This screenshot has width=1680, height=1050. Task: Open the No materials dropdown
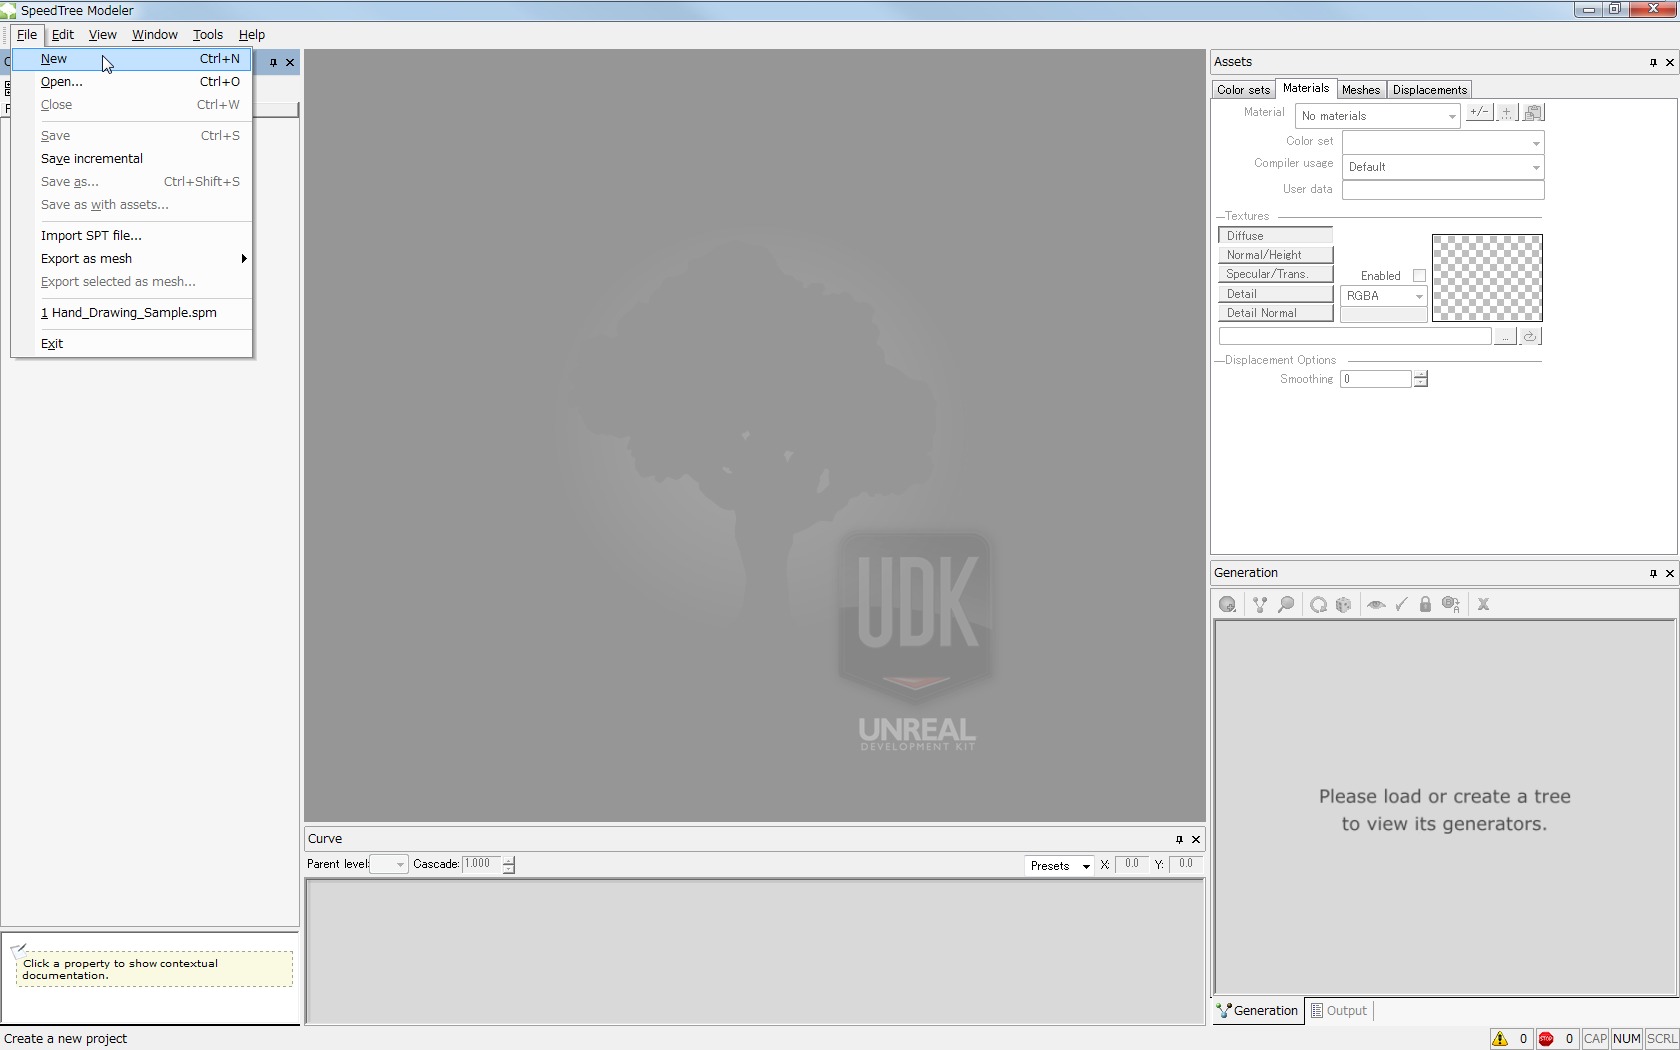[x=1377, y=116]
